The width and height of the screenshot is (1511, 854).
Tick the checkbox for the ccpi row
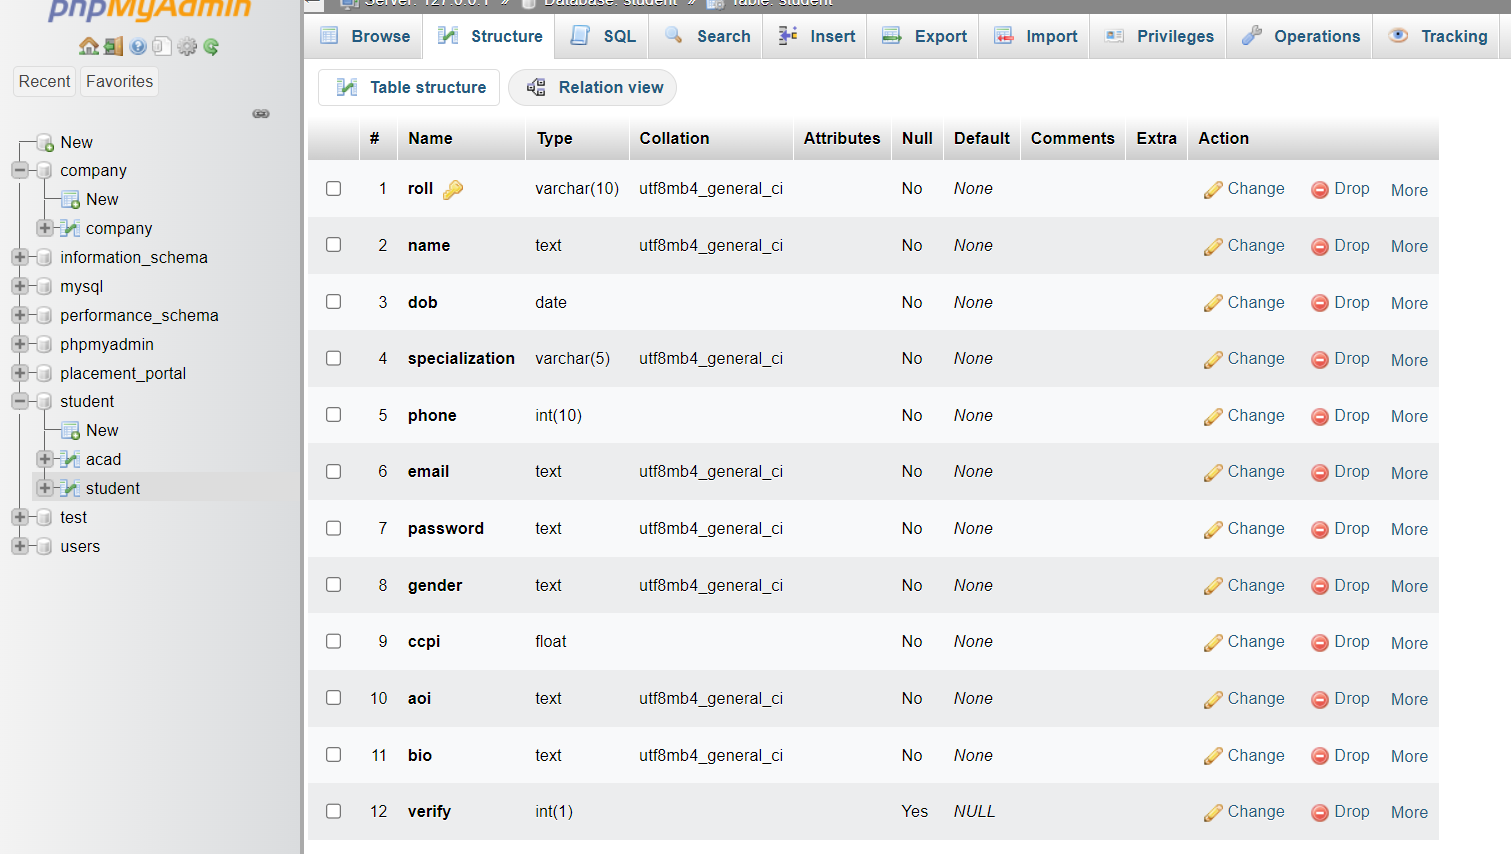tap(333, 641)
